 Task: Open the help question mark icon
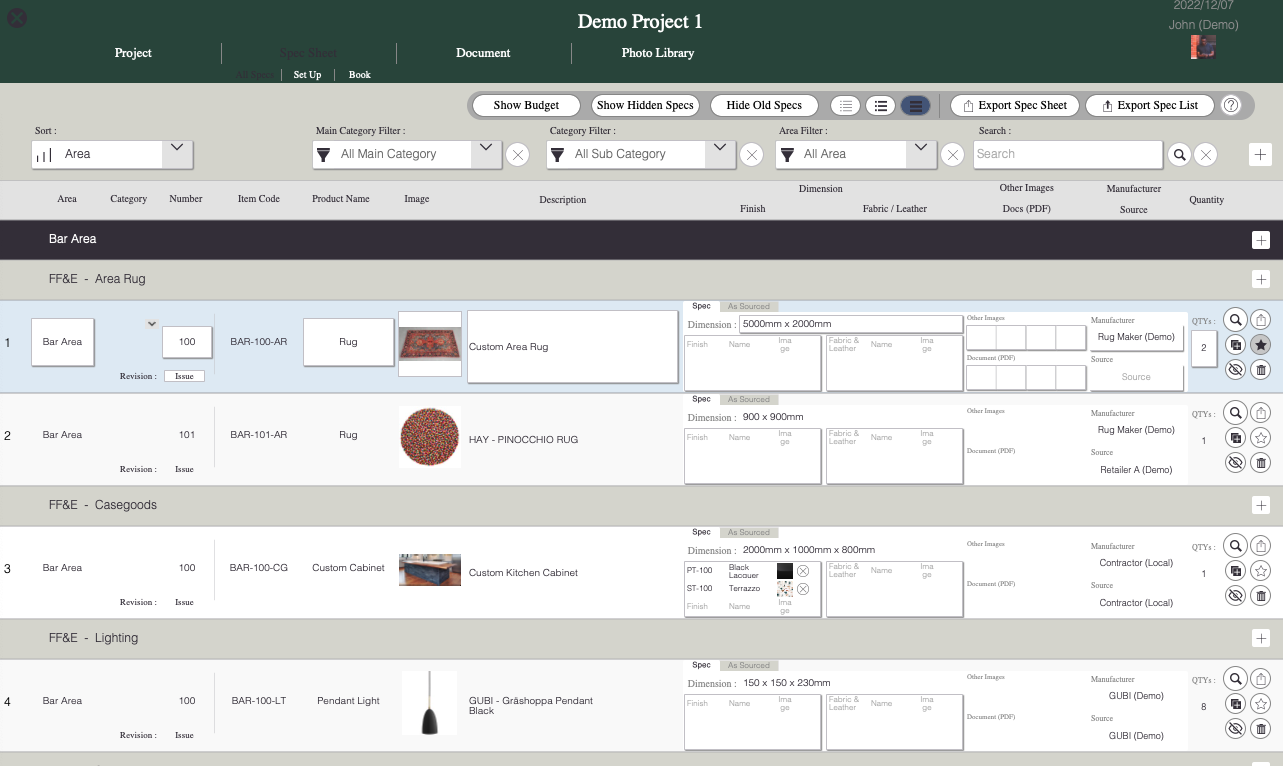click(1231, 105)
